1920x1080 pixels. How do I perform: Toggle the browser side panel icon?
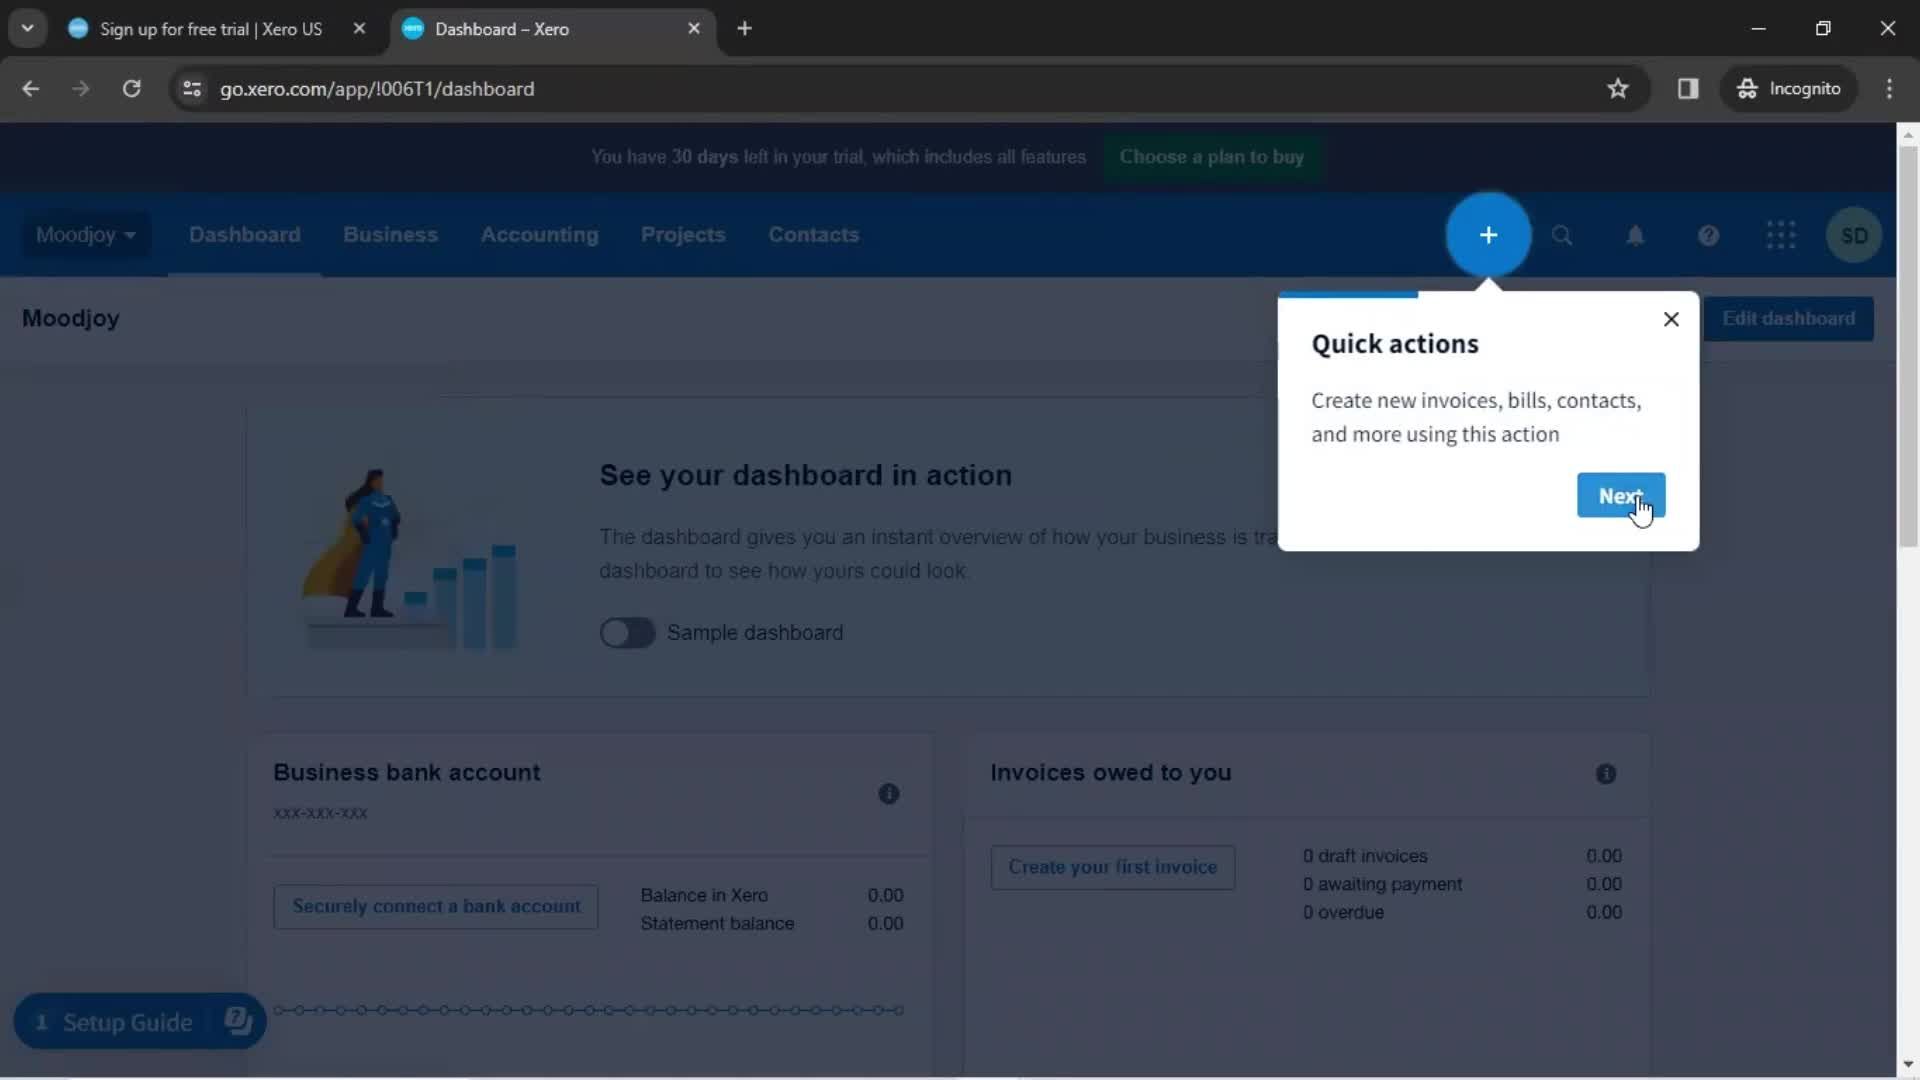click(x=1688, y=89)
